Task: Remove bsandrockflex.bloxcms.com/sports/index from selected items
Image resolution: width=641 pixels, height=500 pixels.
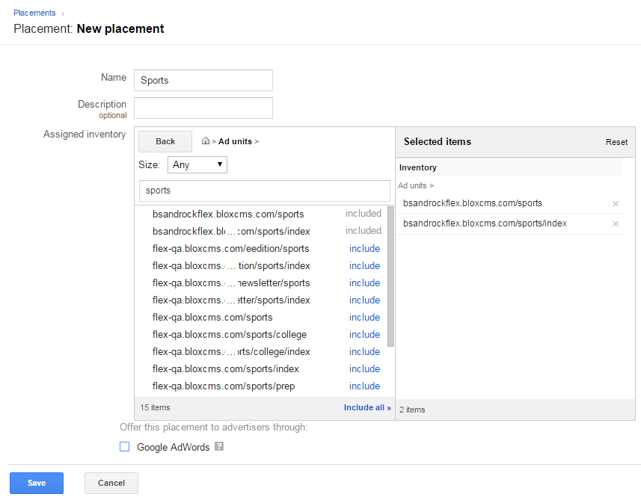Action: point(615,224)
